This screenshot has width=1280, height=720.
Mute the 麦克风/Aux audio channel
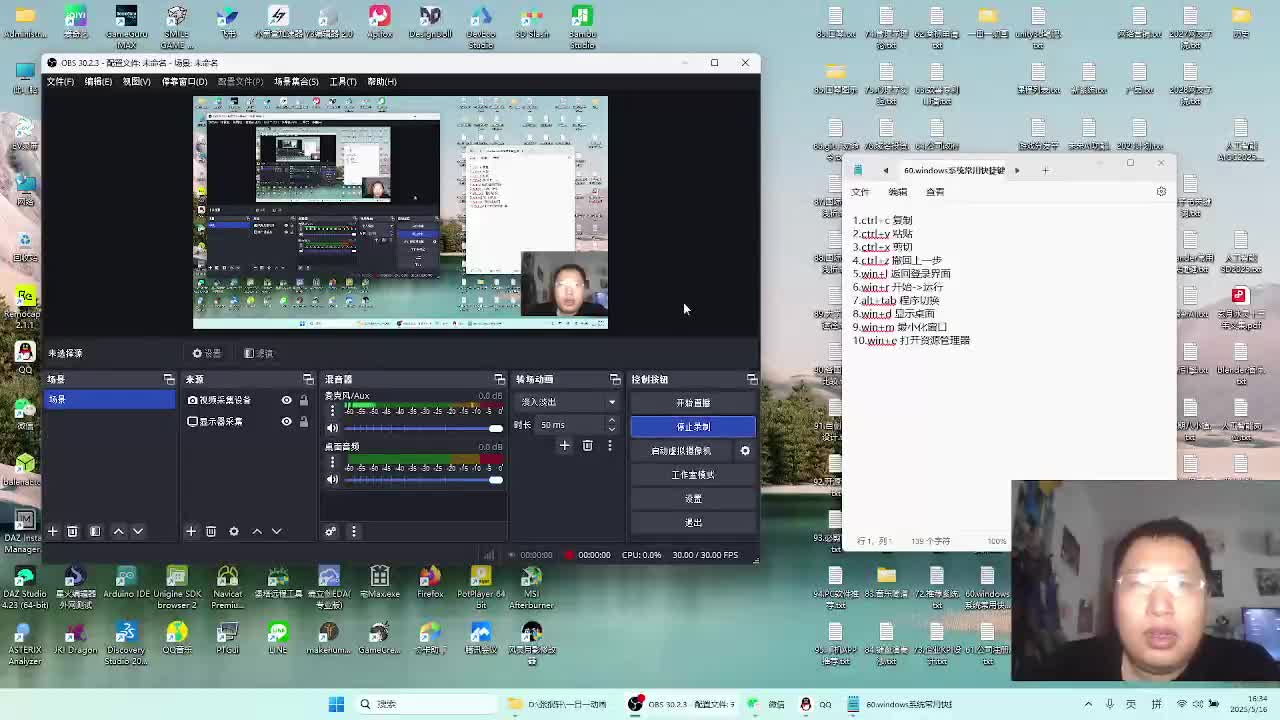333,428
